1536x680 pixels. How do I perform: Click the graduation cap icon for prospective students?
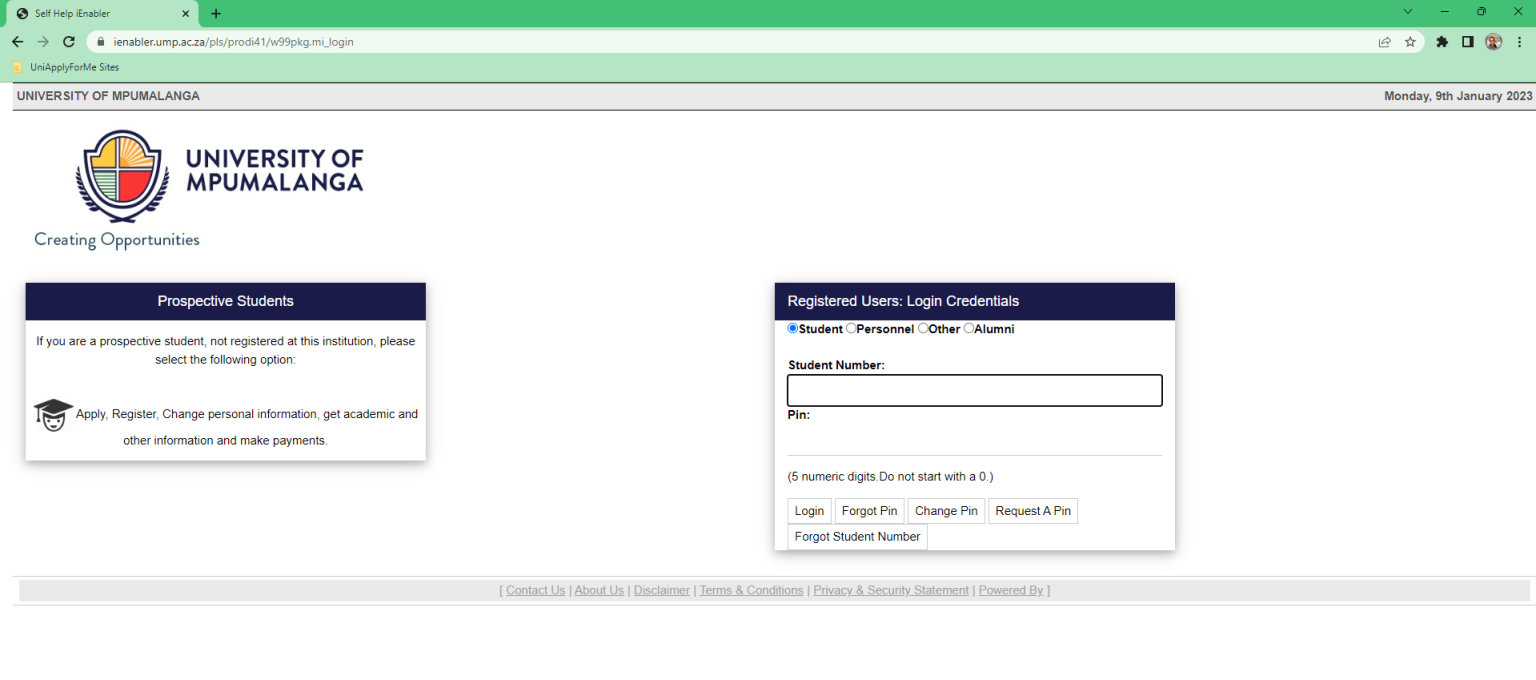point(52,414)
